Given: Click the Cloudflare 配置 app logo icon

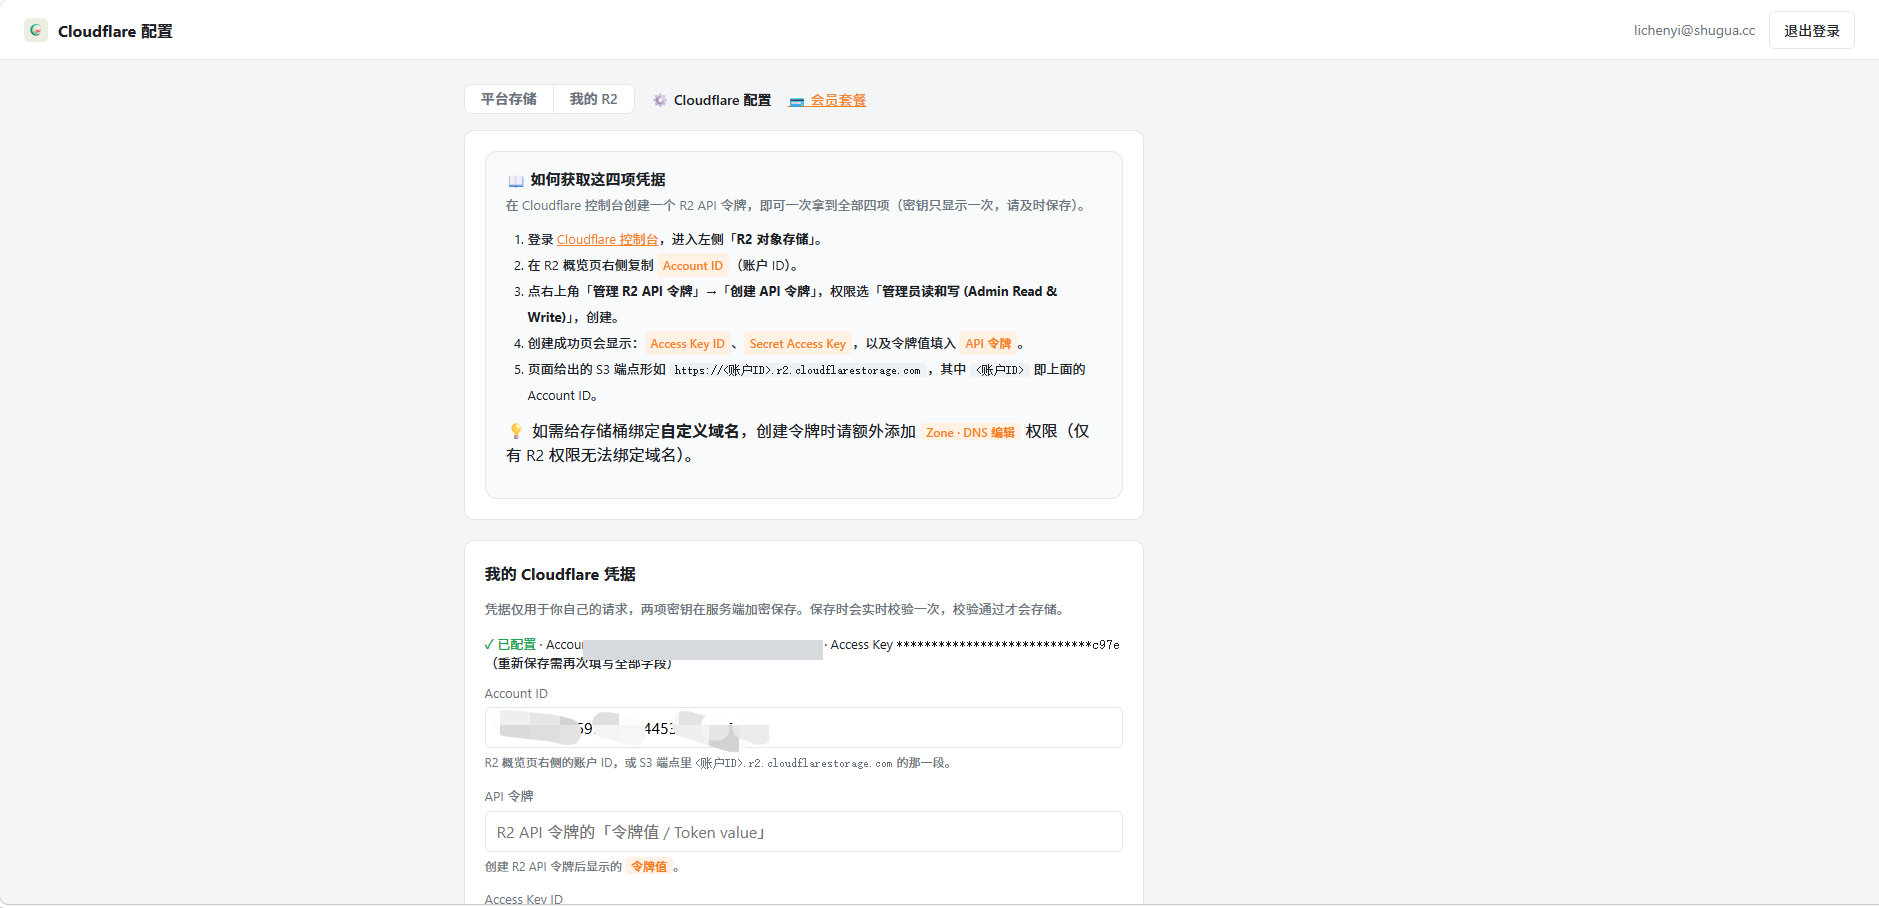Looking at the screenshot, I should click(x=36, y=30).
